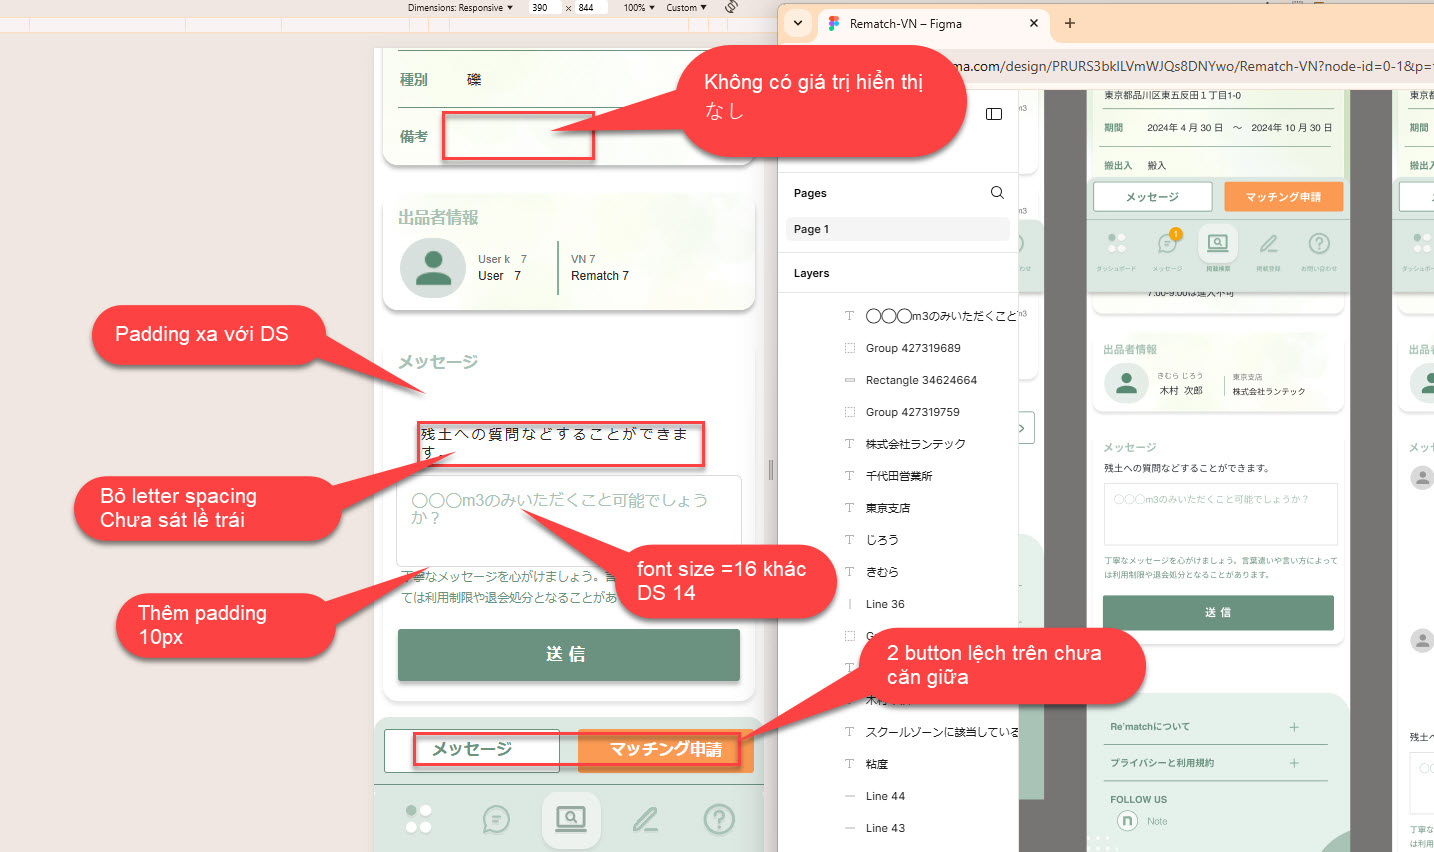This screenshot has height=852, width=1434.
Task: Open the browser tab search chevron
Action: pos(798,23)
